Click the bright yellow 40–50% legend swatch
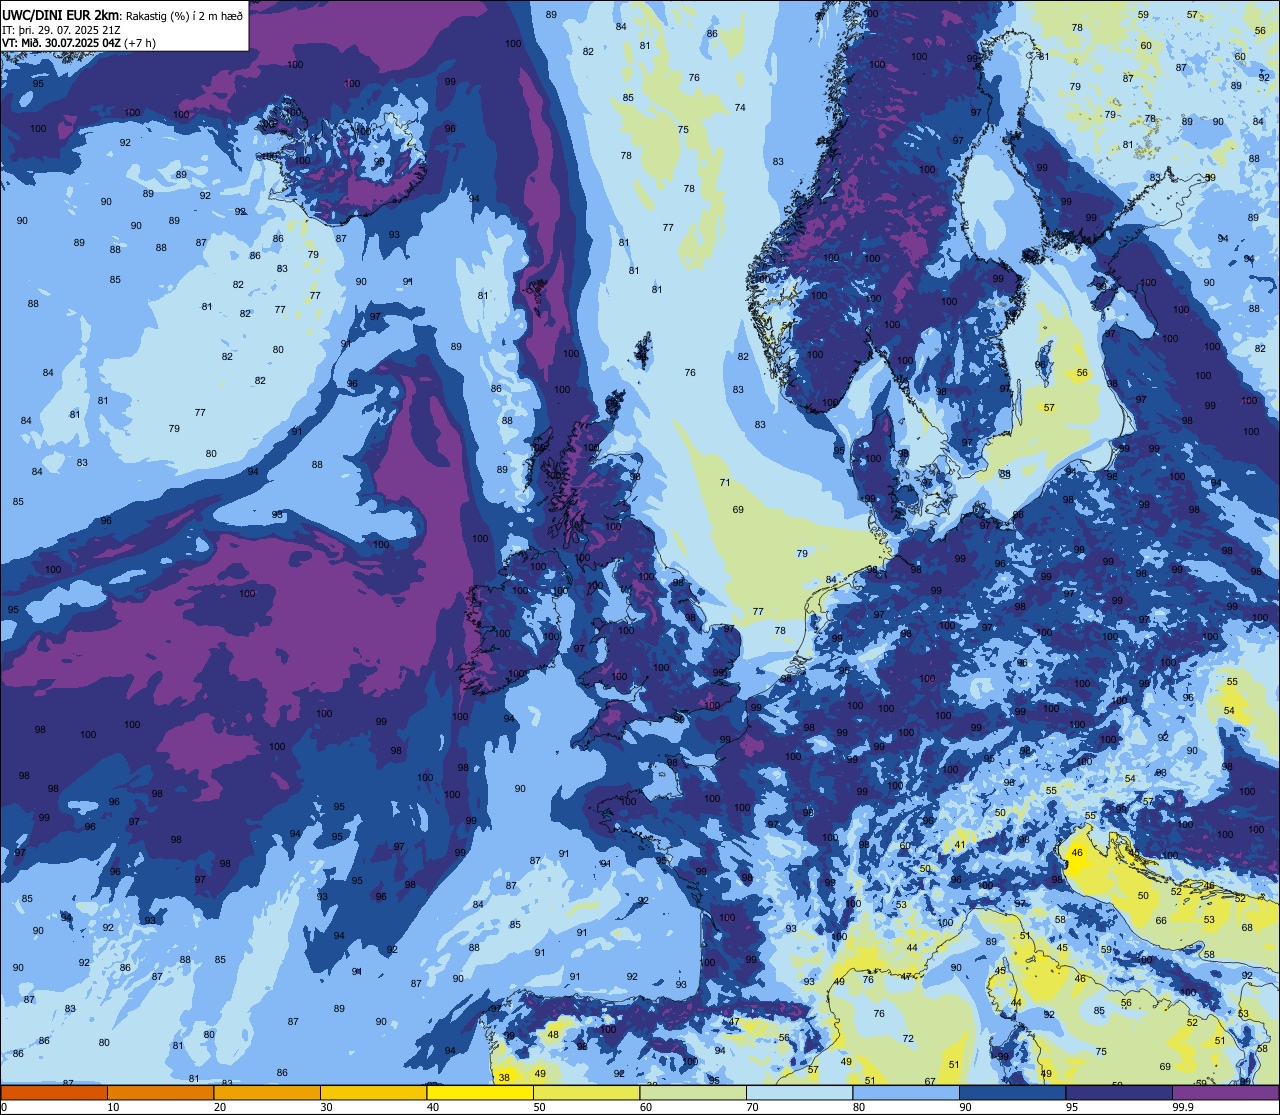Screen dimensions: 1280x1115 (480, 1092)
